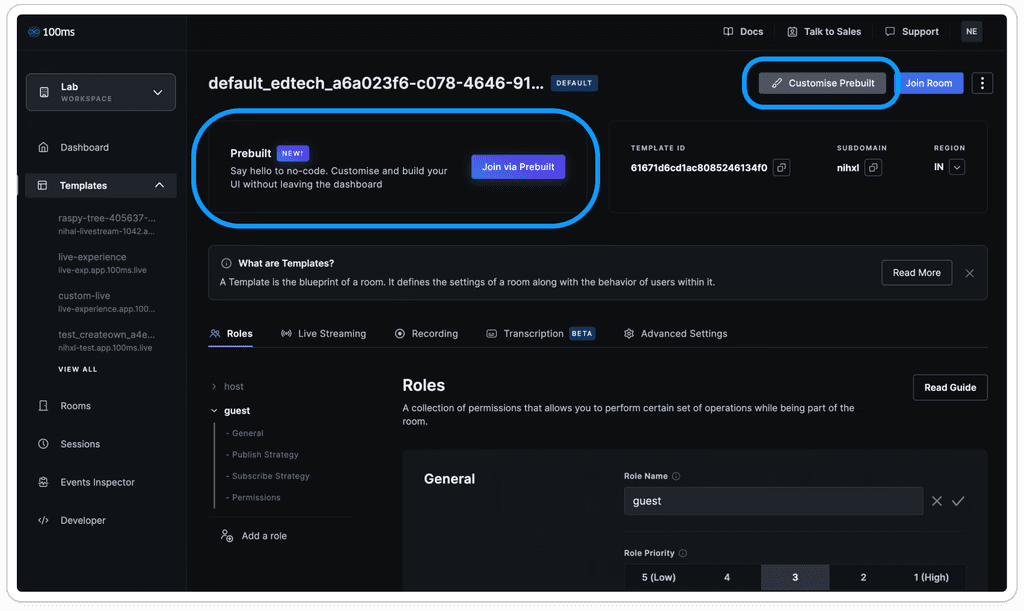Viewport: 1024px width, 611px height.
Task: Click the Recording tab circle icon
Action: [400, 334]
